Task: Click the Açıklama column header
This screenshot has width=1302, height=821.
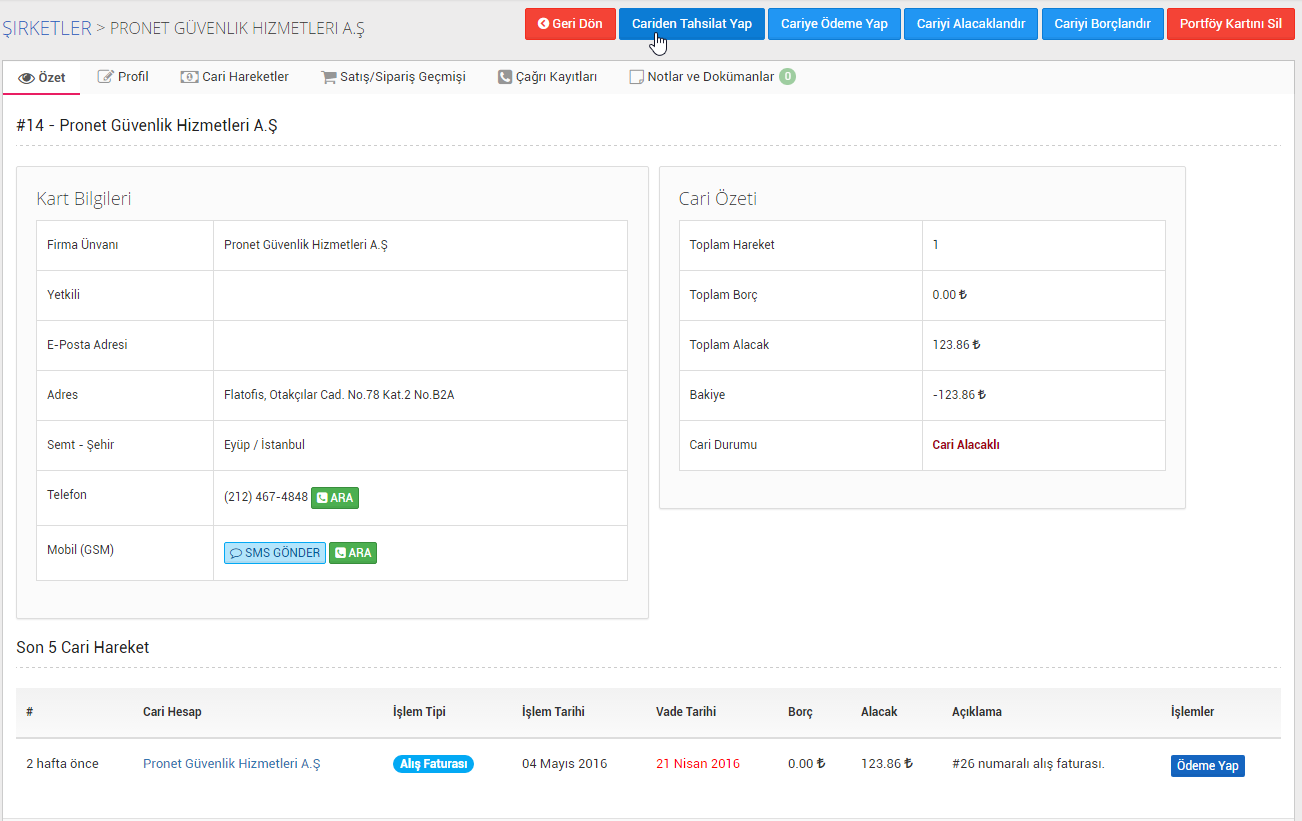Action: click(977, 712)
